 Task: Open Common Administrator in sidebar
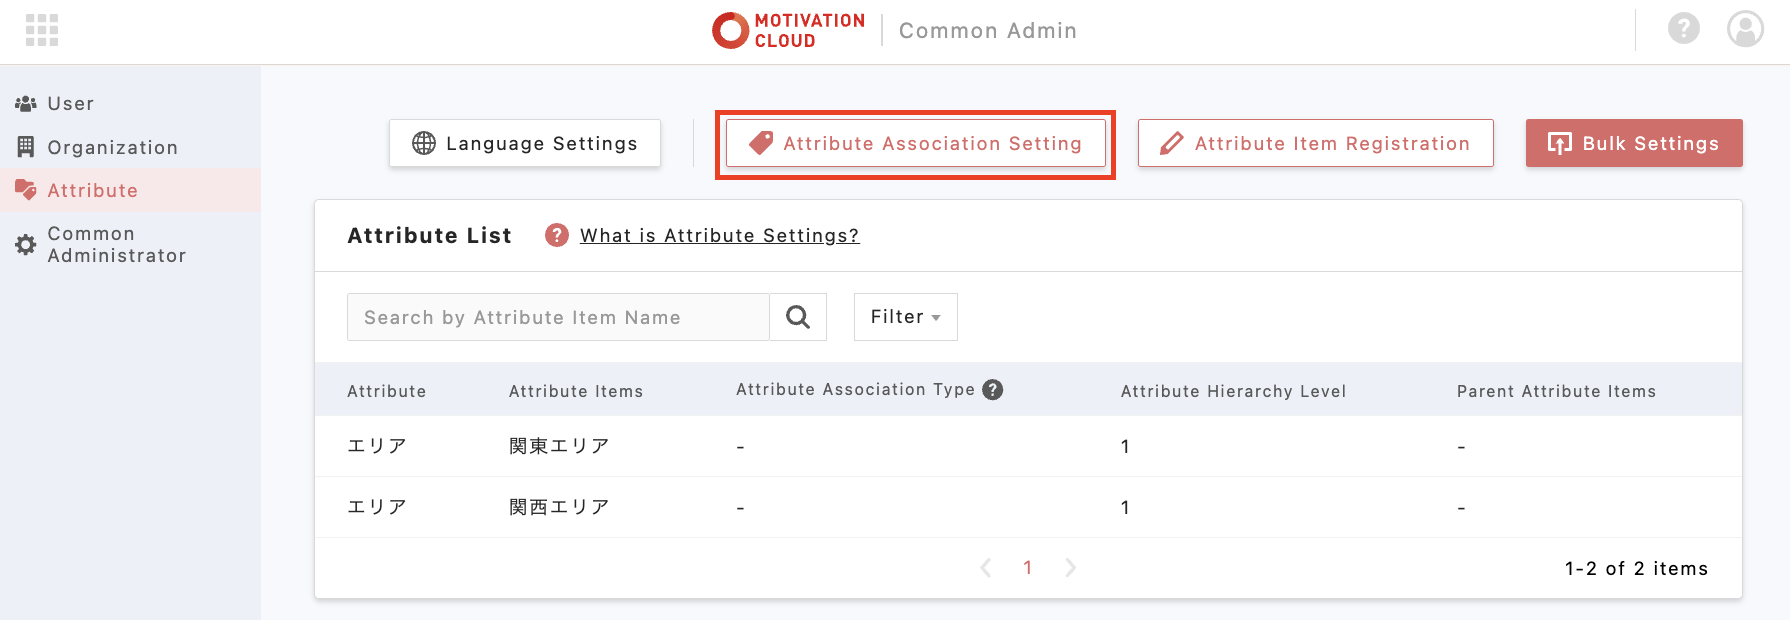pos(116,245)
